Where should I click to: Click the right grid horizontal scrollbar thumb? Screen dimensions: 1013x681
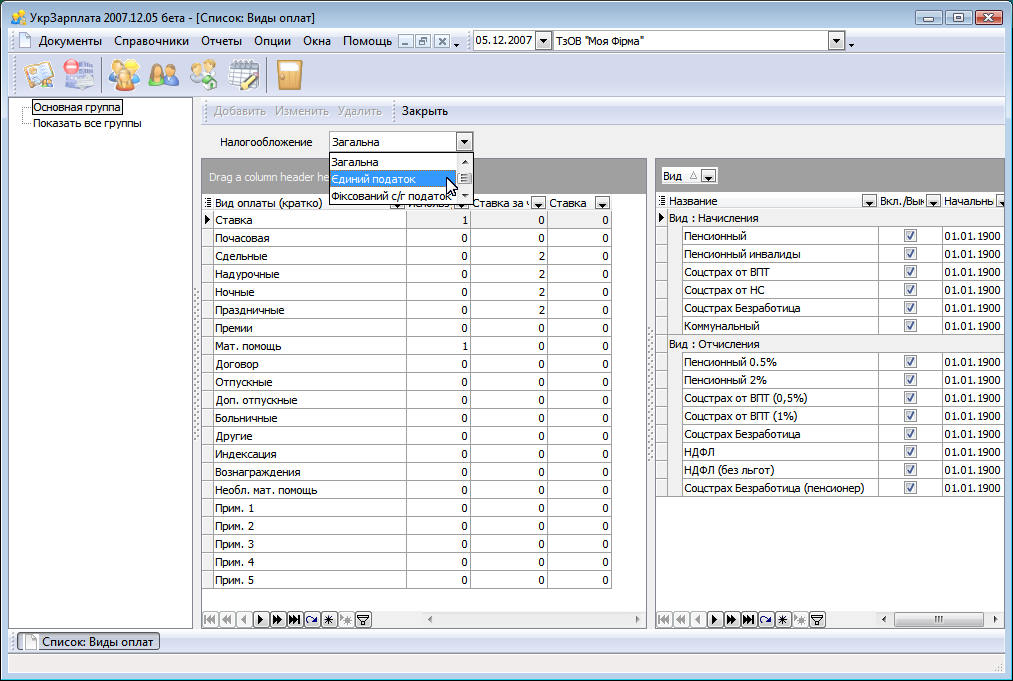938,620
